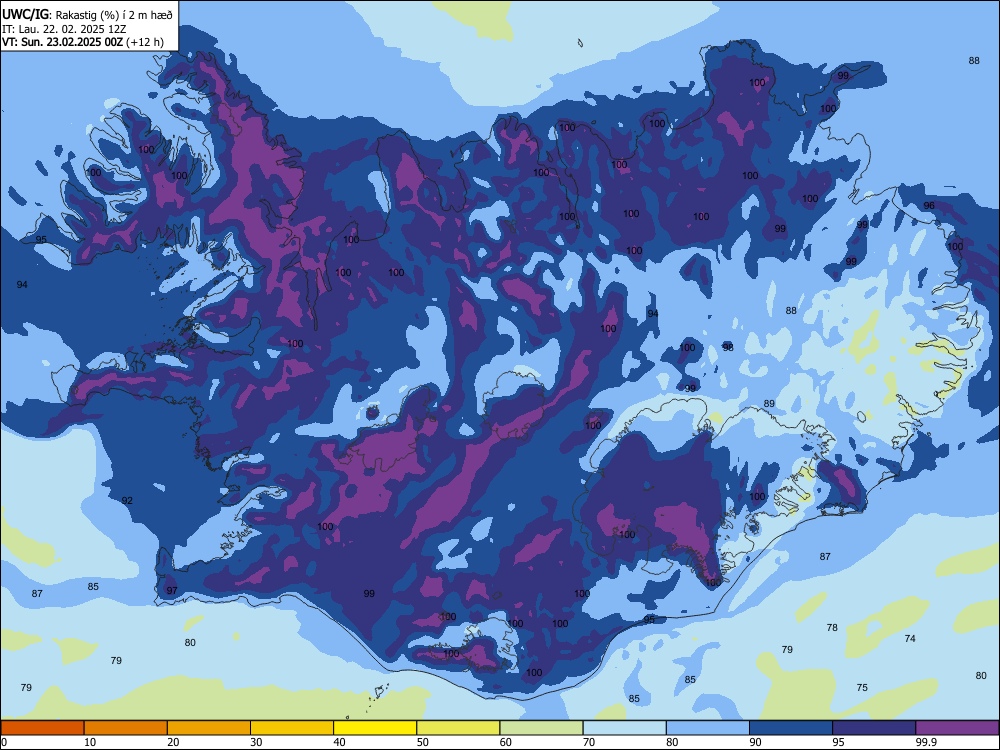Pick the 20–30 legend color block
This screenshot has width=1000, height=750.
(x=209, y=728)
